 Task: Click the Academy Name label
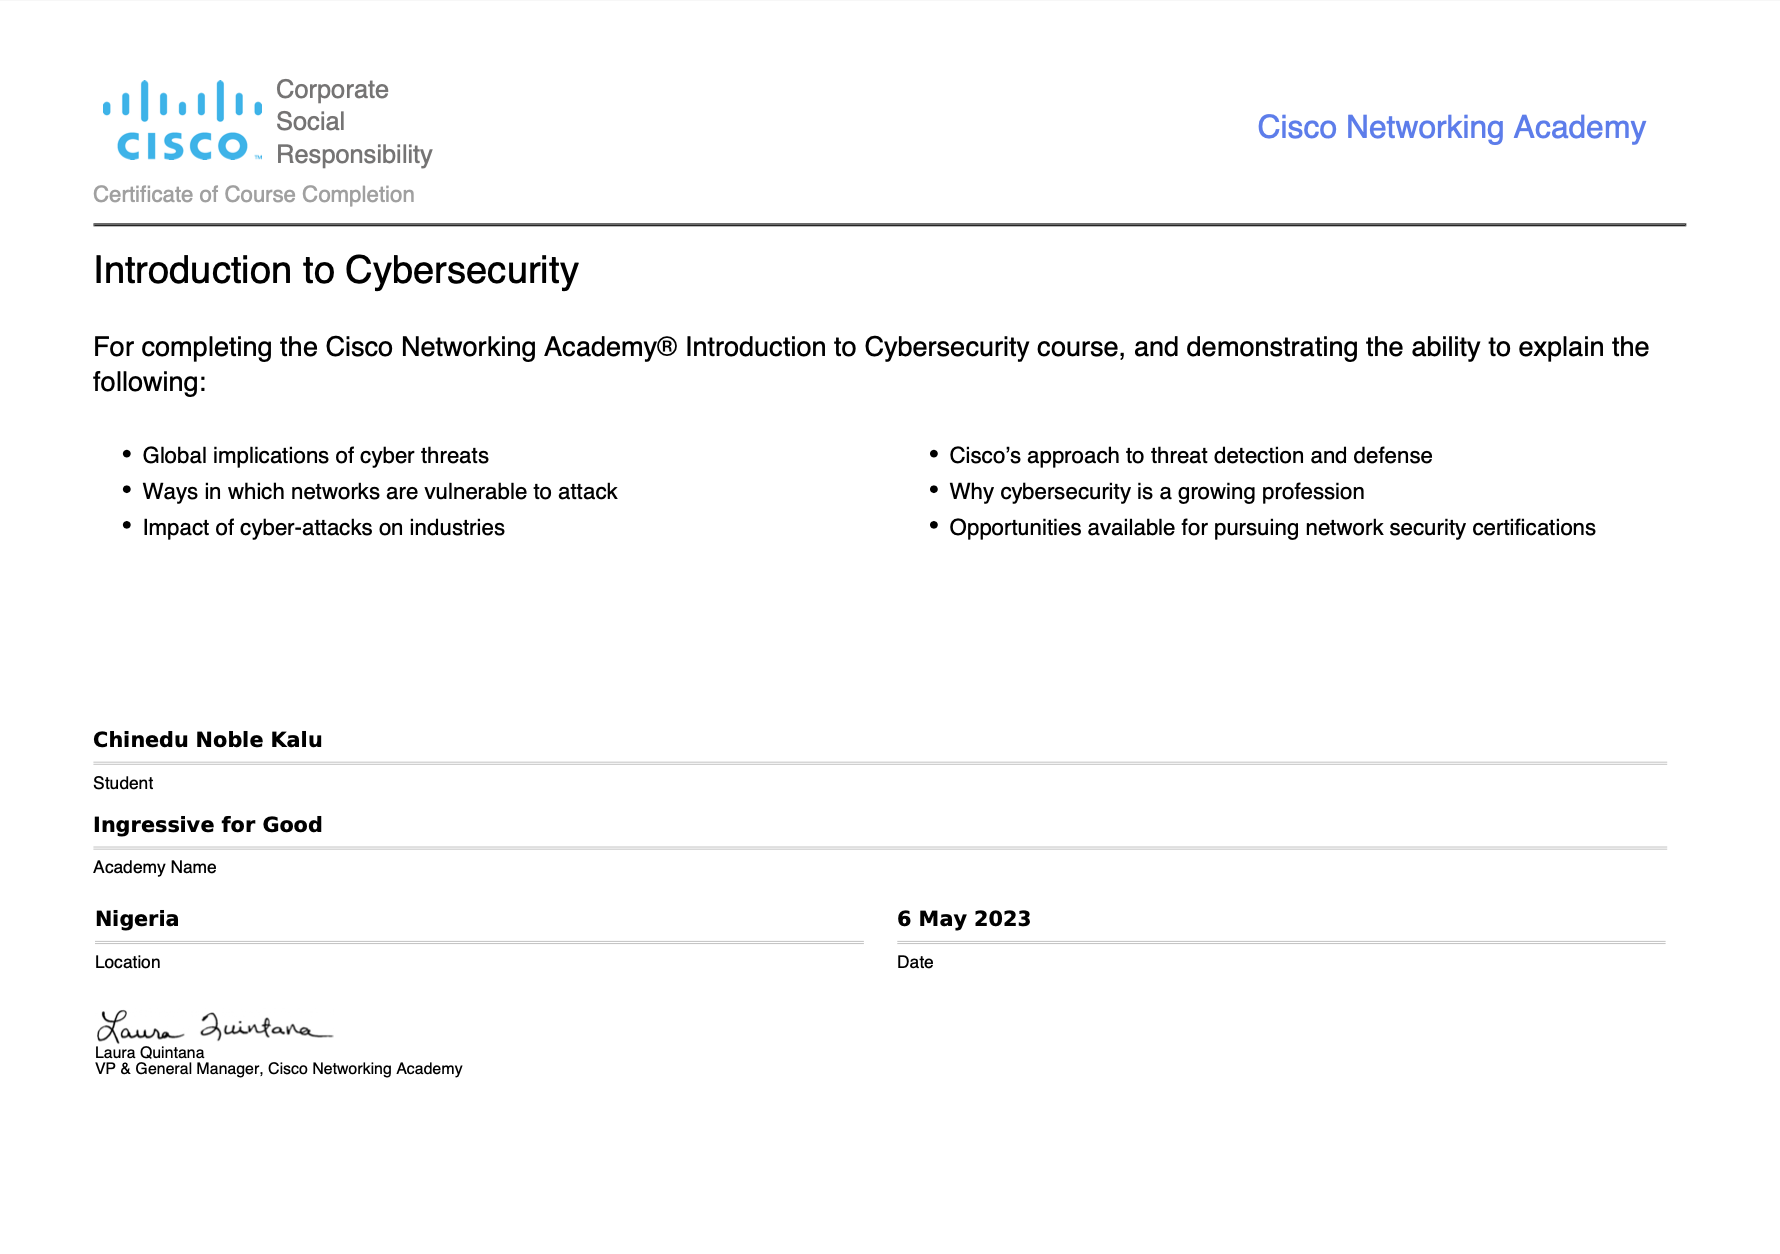tap(154, 867)
